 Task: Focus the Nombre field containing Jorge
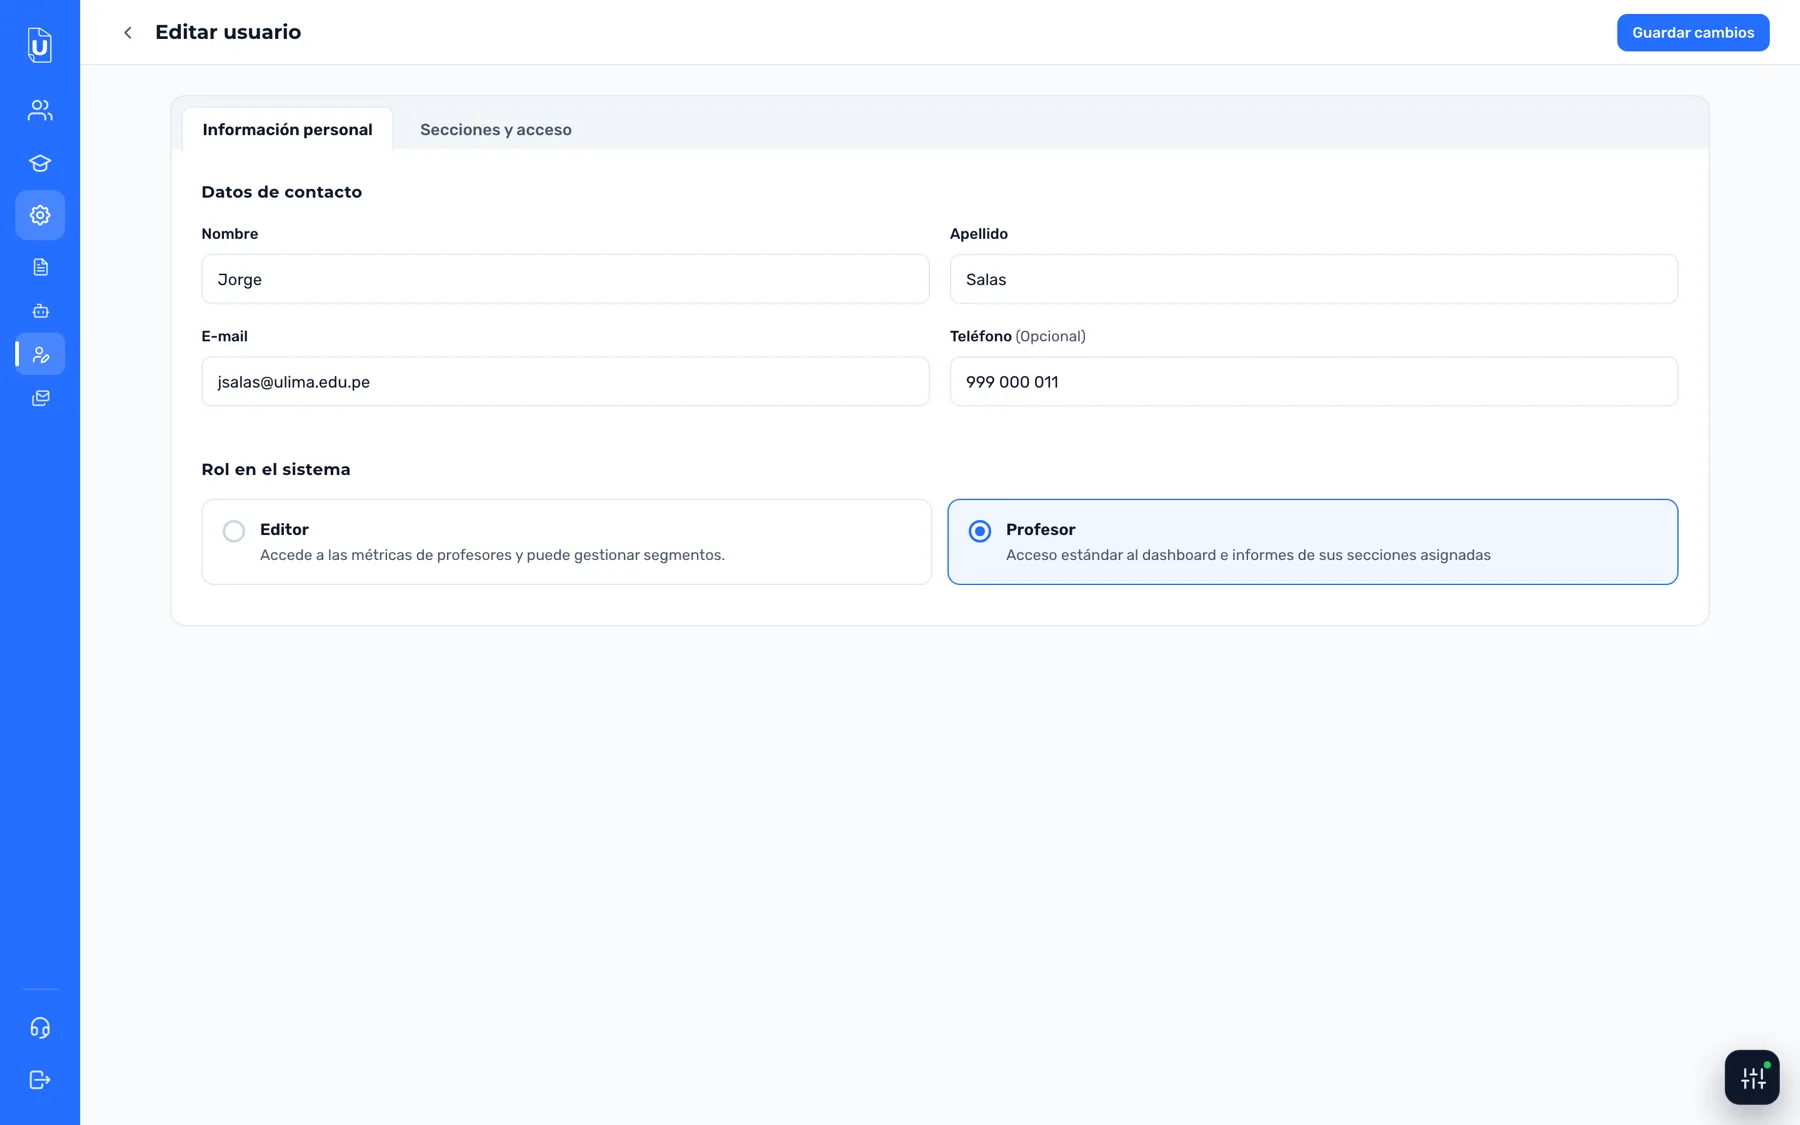coord(565,279)
